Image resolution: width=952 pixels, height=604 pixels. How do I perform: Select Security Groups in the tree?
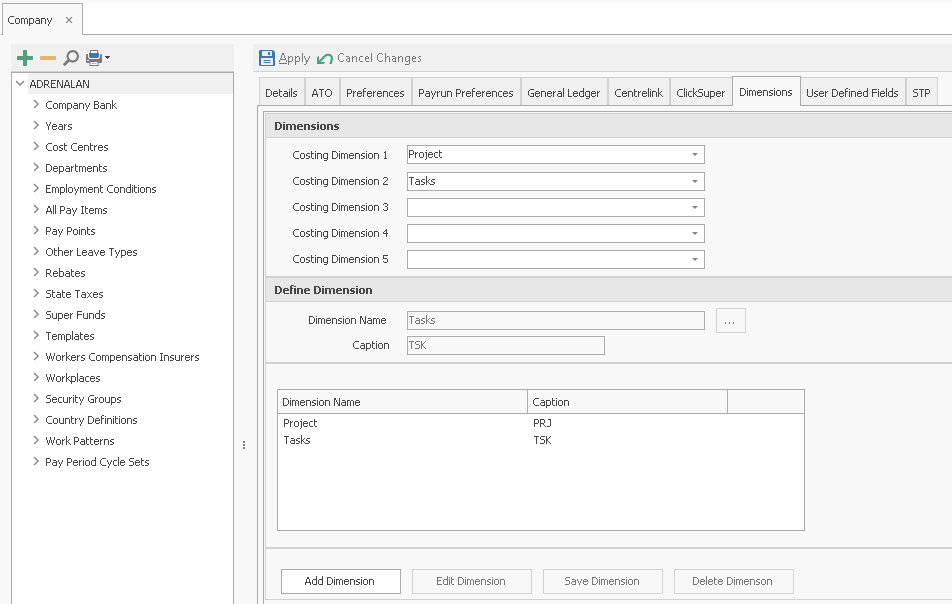[83, 399]
